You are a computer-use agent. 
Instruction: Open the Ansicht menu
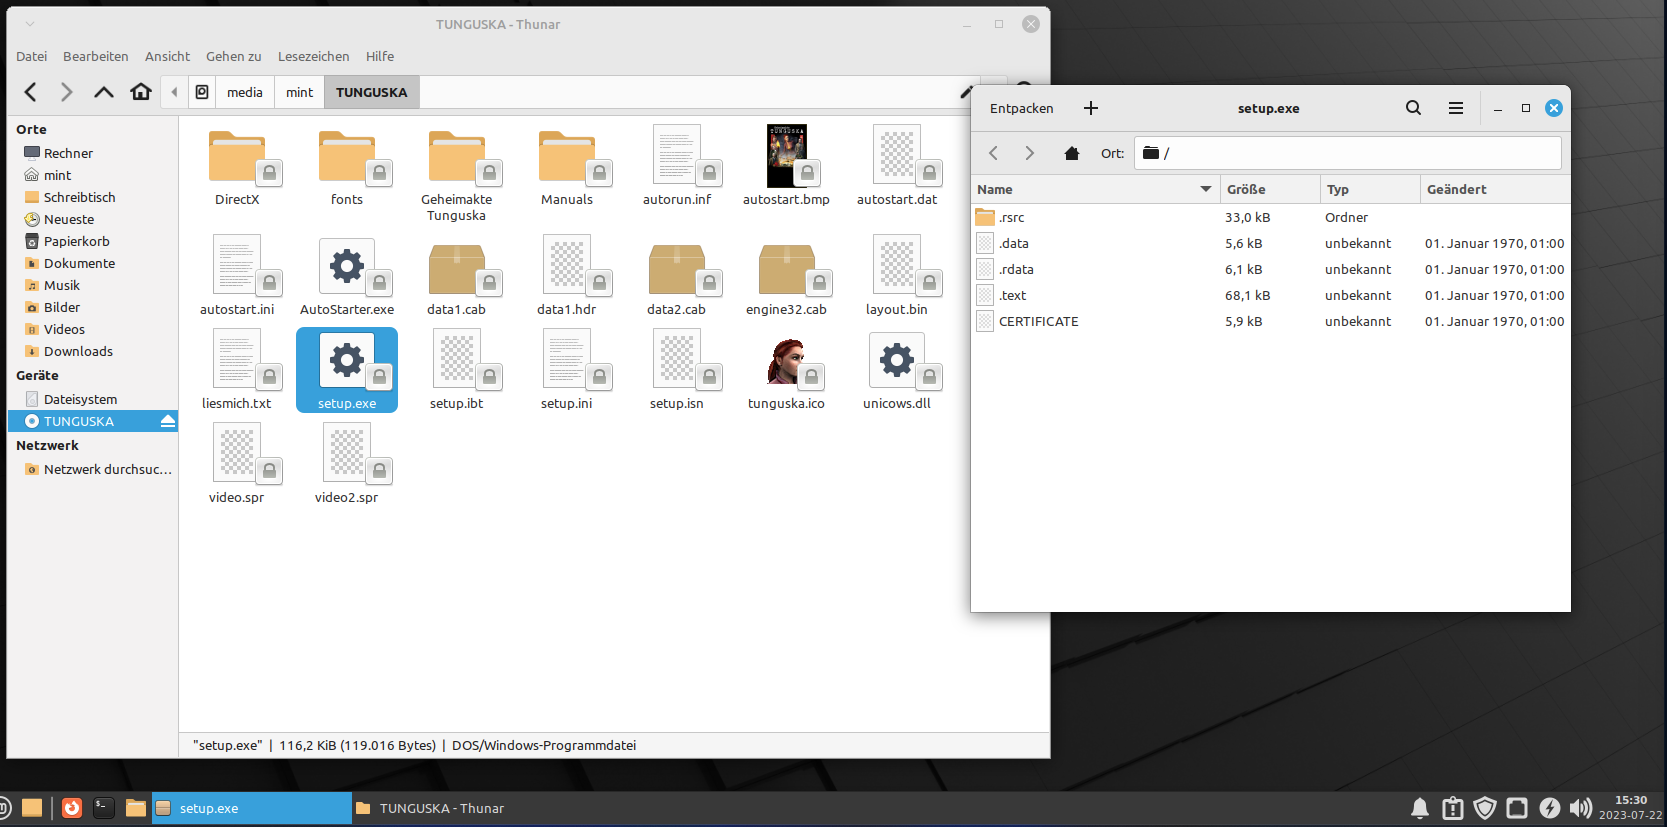click(167, 56)
